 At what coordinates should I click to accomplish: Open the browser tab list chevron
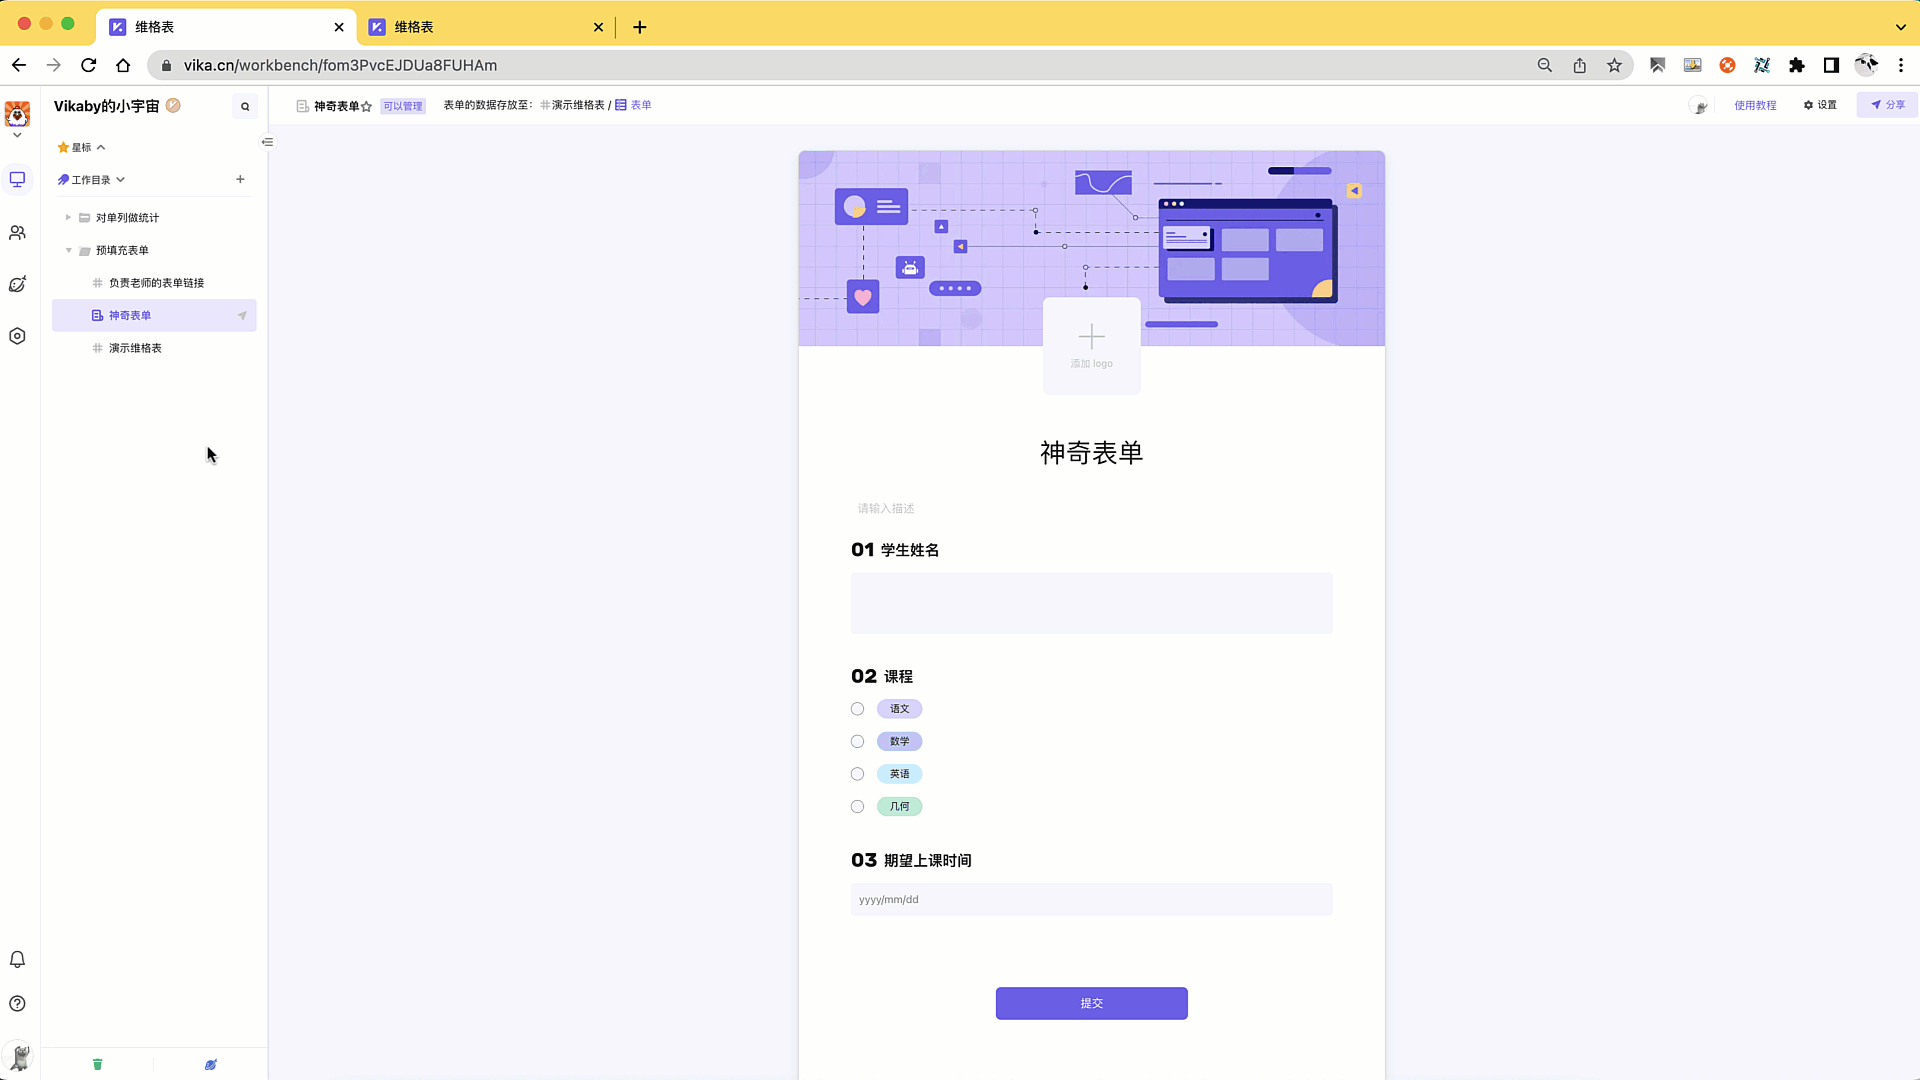[1900, 27]
